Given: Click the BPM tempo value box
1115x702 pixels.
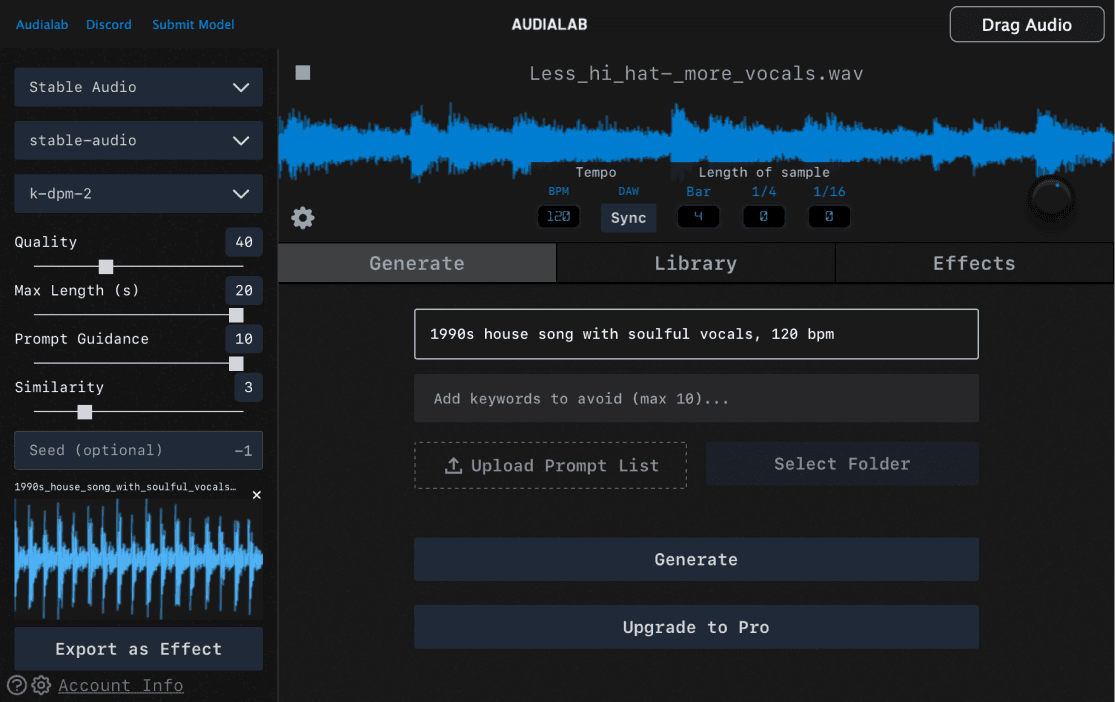Looking at the screenshot, I should point(558,217).
